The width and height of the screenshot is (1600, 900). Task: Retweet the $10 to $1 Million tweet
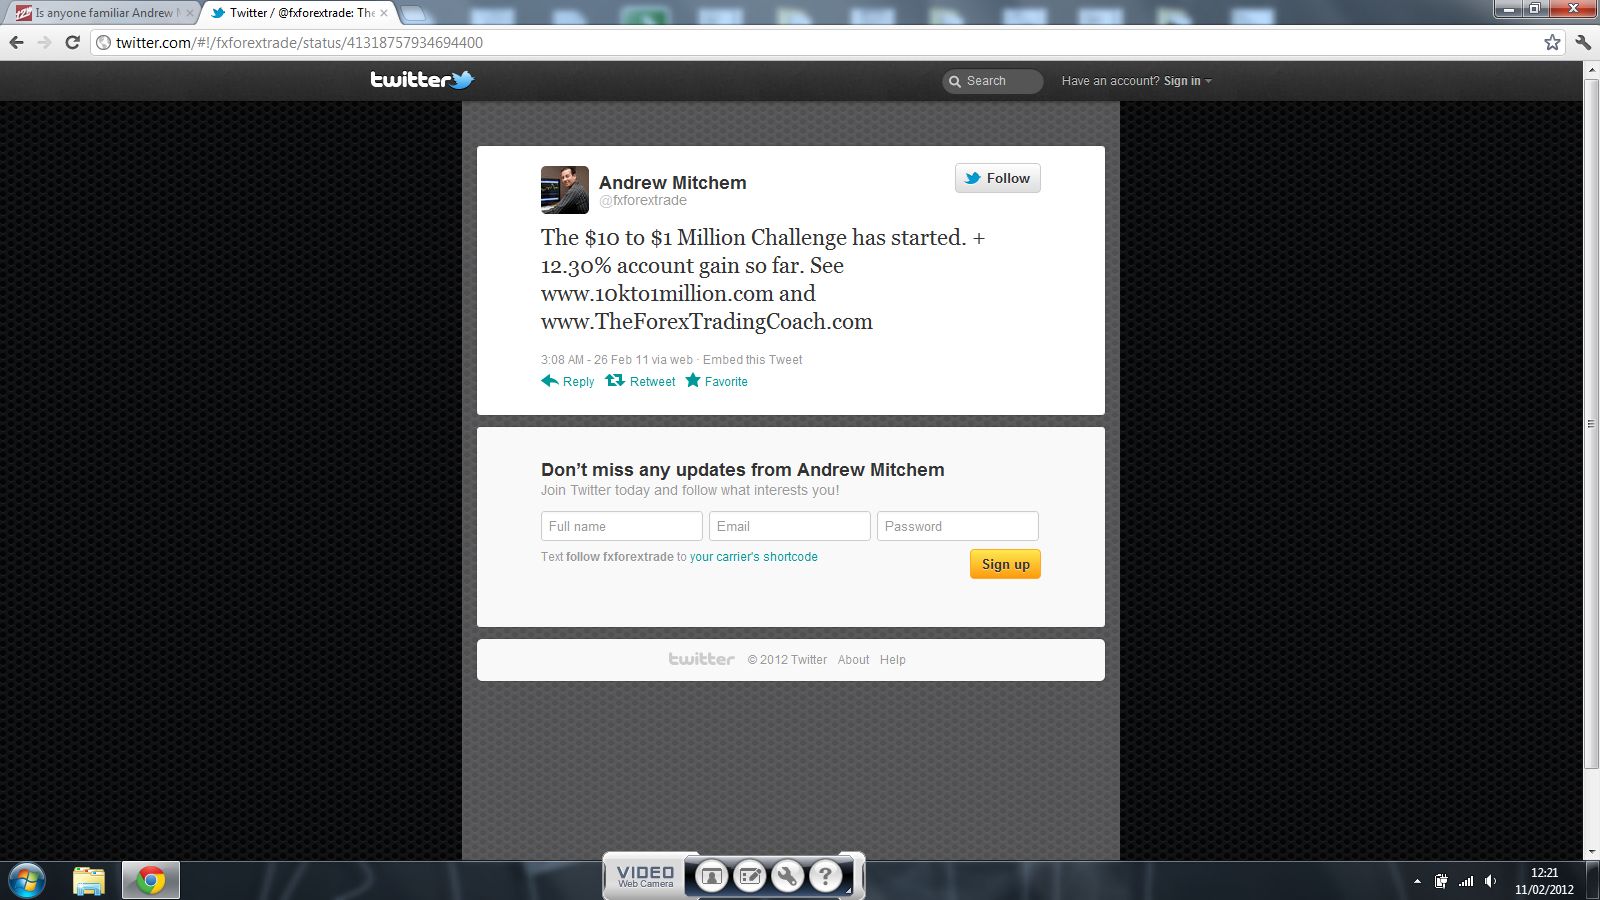click(641, 381)
